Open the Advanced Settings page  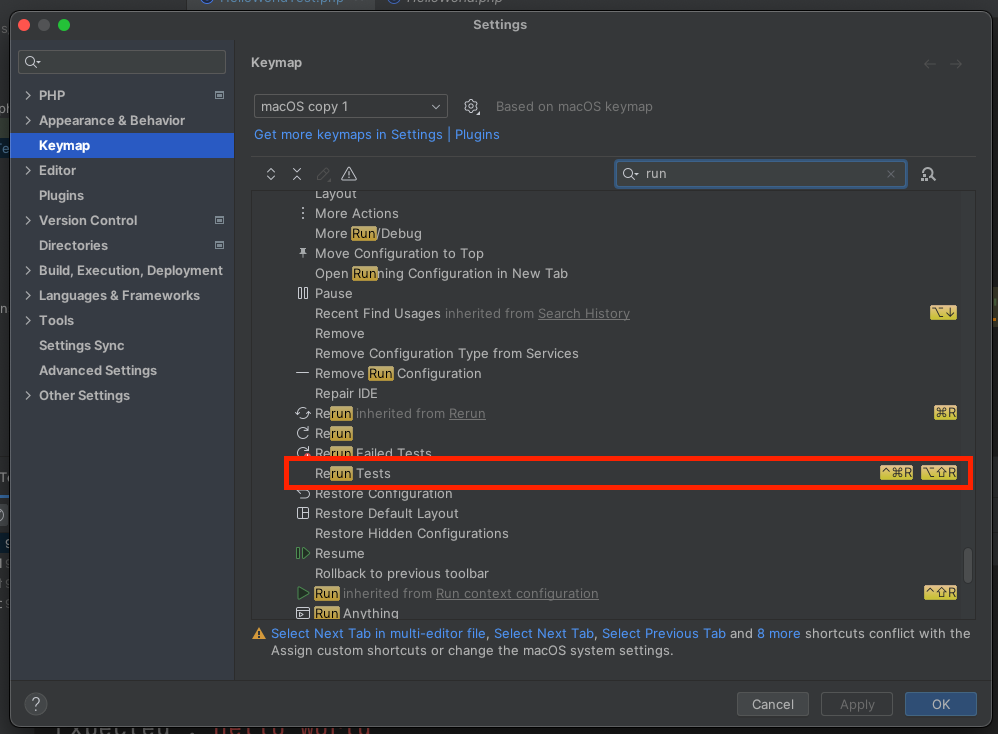pos(122,371)
